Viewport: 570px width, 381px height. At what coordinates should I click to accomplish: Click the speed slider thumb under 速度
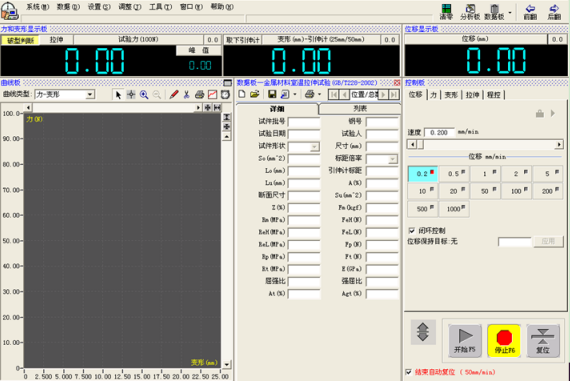420,145
